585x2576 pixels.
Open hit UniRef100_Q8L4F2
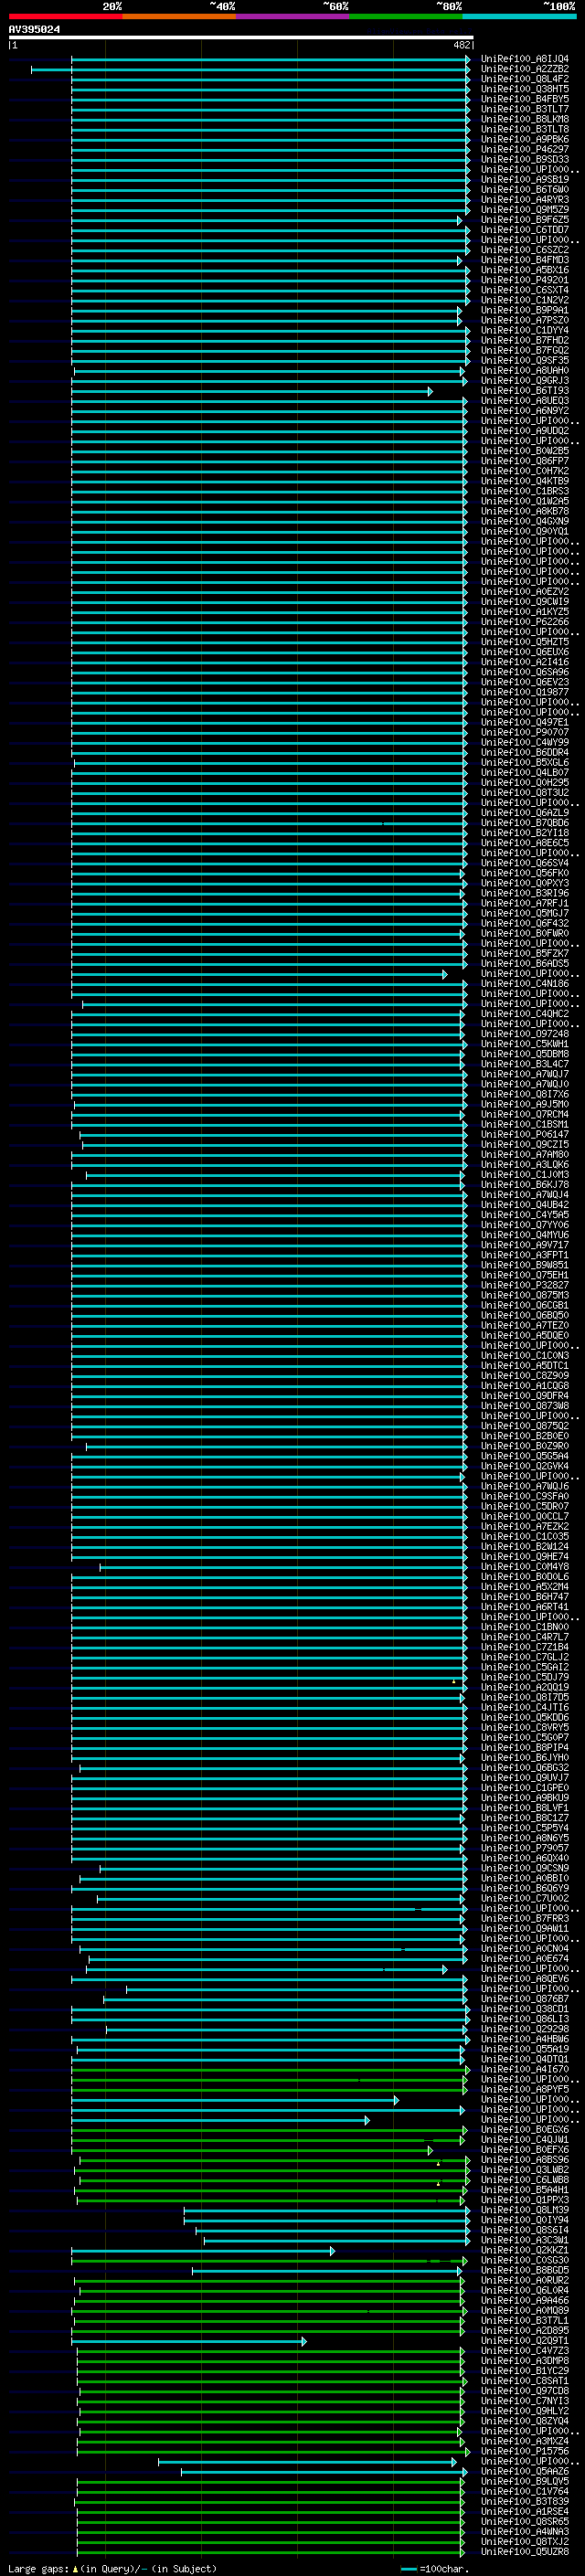(x=525, y=79)
